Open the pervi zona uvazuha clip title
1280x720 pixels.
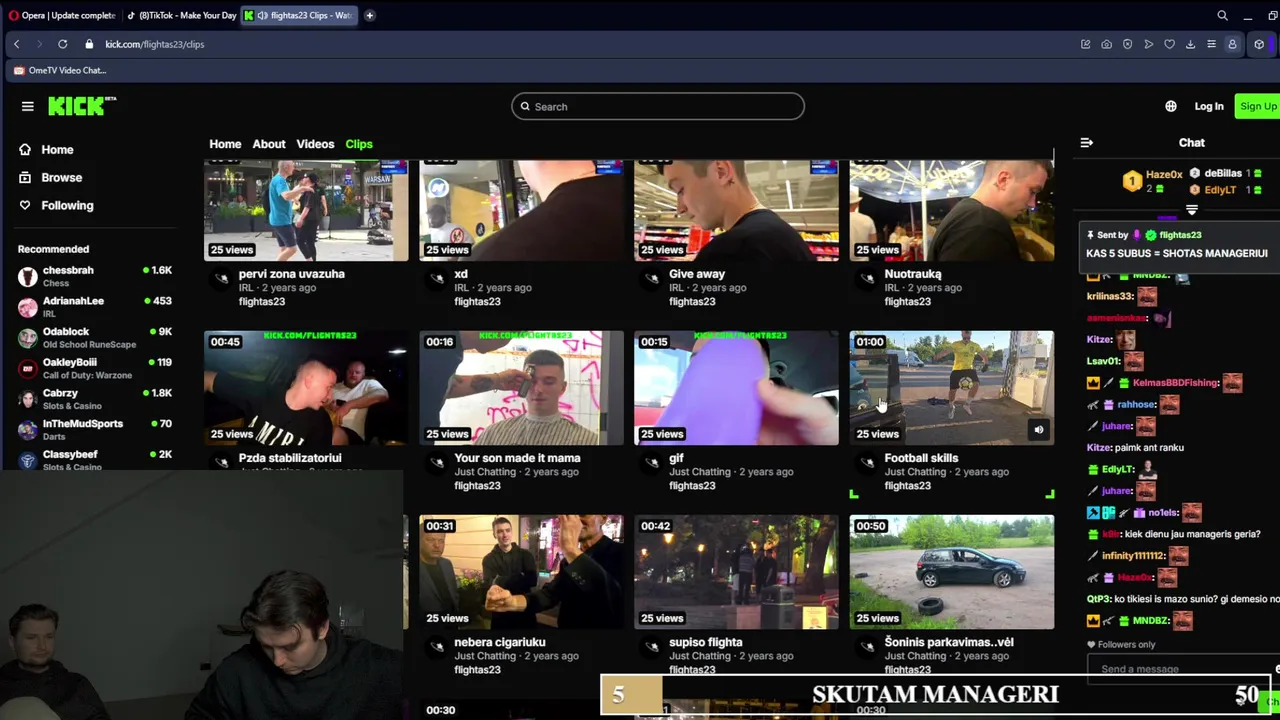click(291, 274)
